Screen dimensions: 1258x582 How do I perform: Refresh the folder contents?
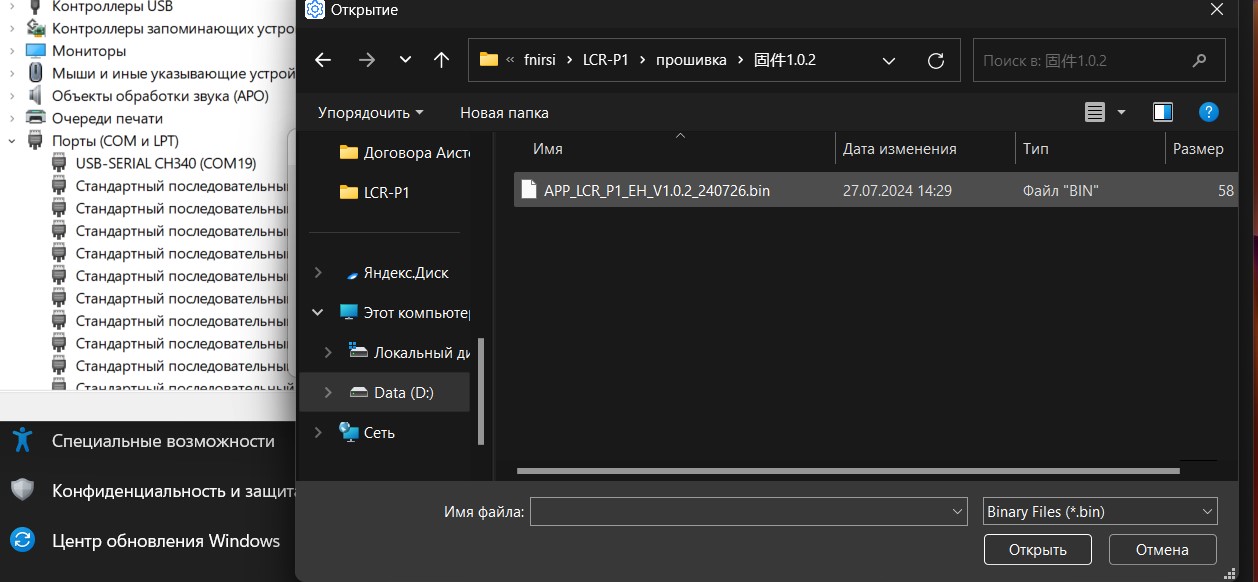[x=936, y=60]
